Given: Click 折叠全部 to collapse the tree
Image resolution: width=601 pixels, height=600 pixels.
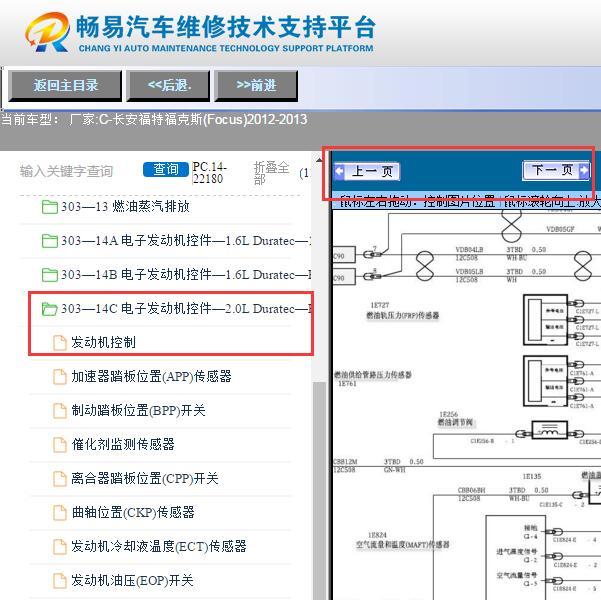Looking at the screenshot, I should (x=271, y=173).
